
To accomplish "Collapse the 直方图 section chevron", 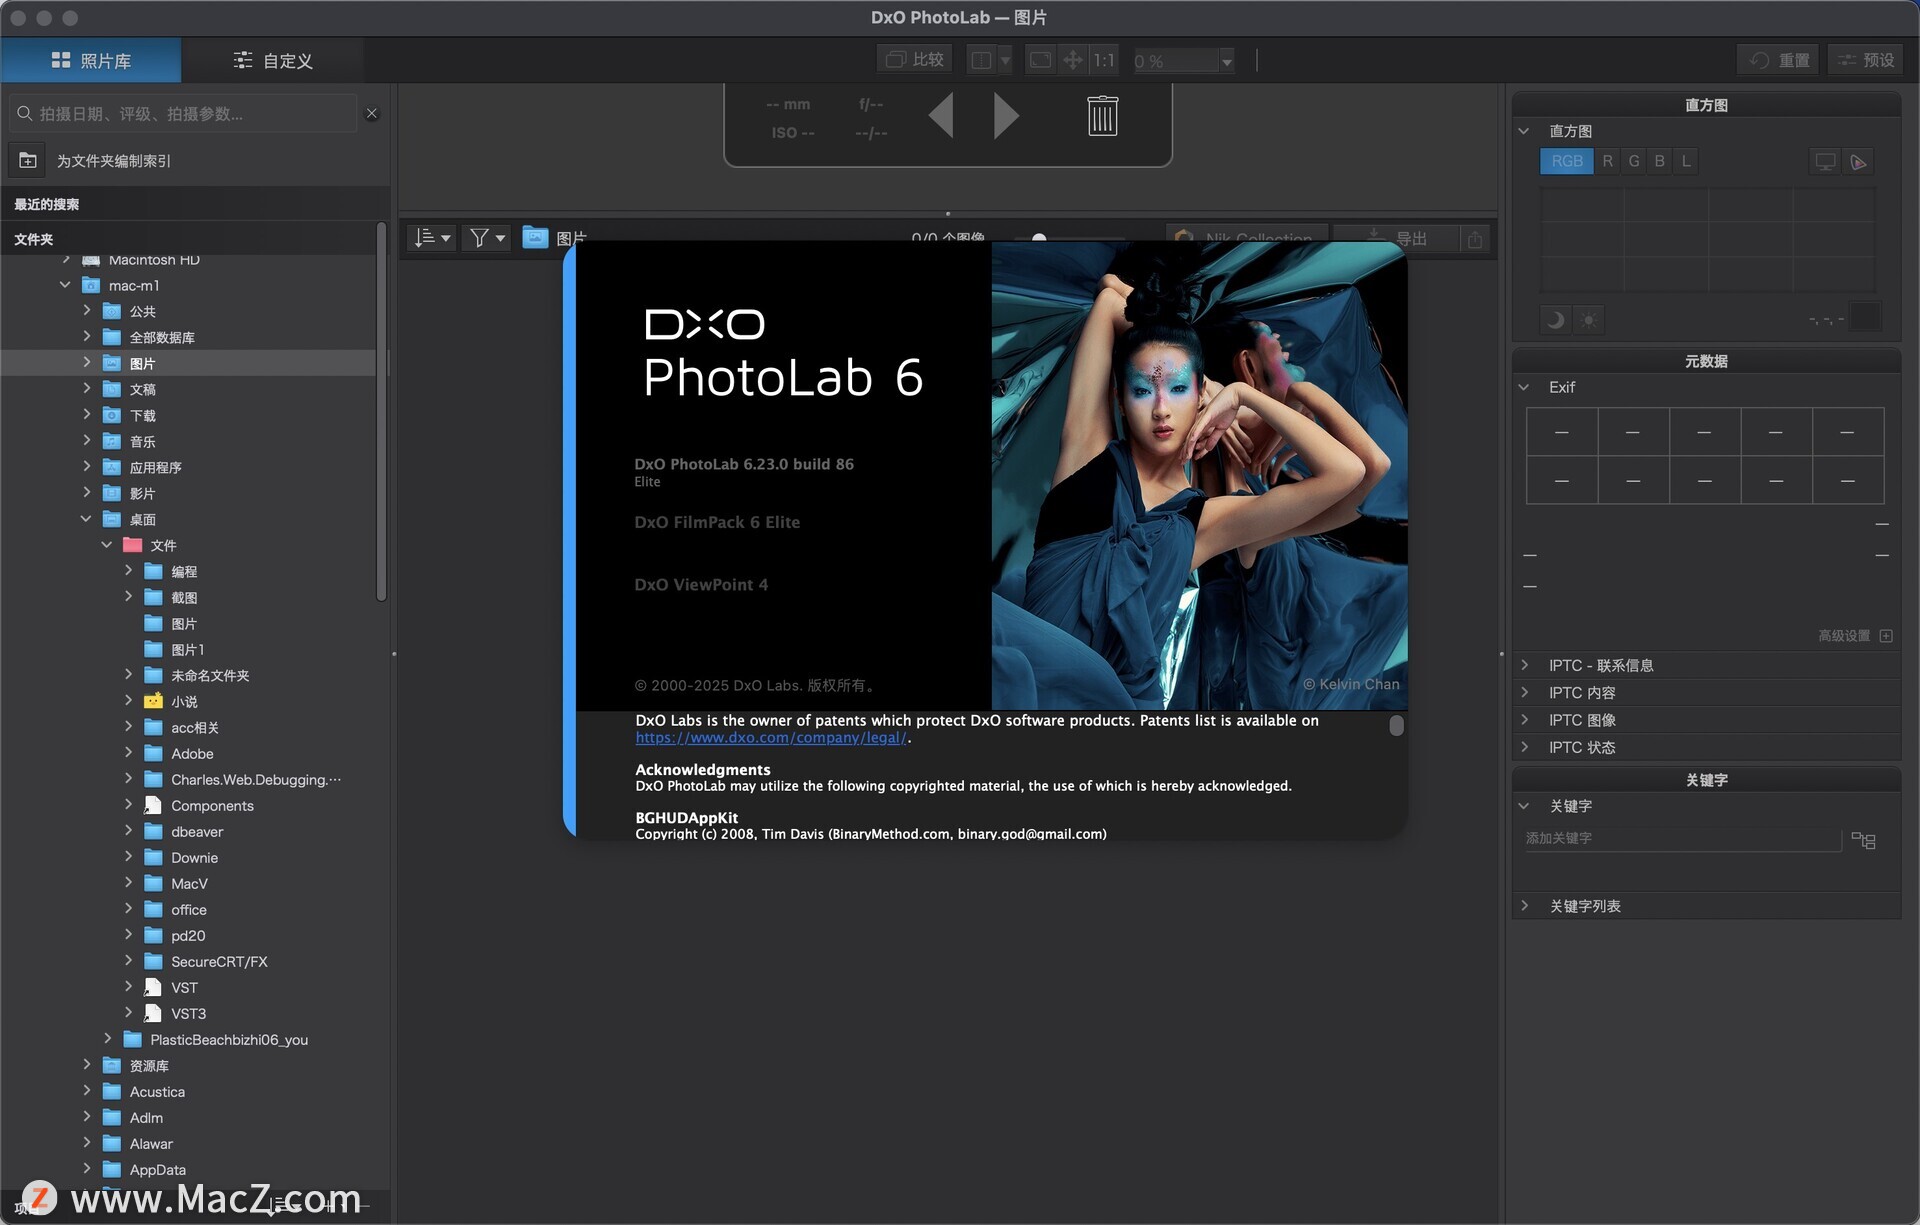I will pos(1523,131).
